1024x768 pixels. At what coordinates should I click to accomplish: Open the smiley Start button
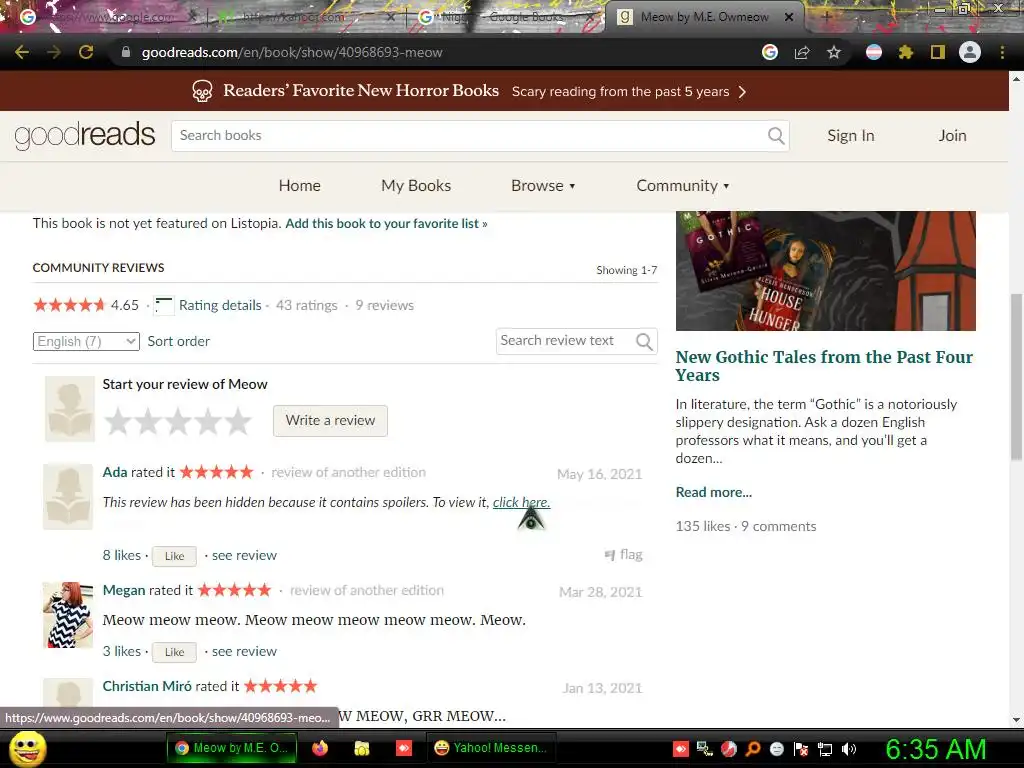[27, 748]
